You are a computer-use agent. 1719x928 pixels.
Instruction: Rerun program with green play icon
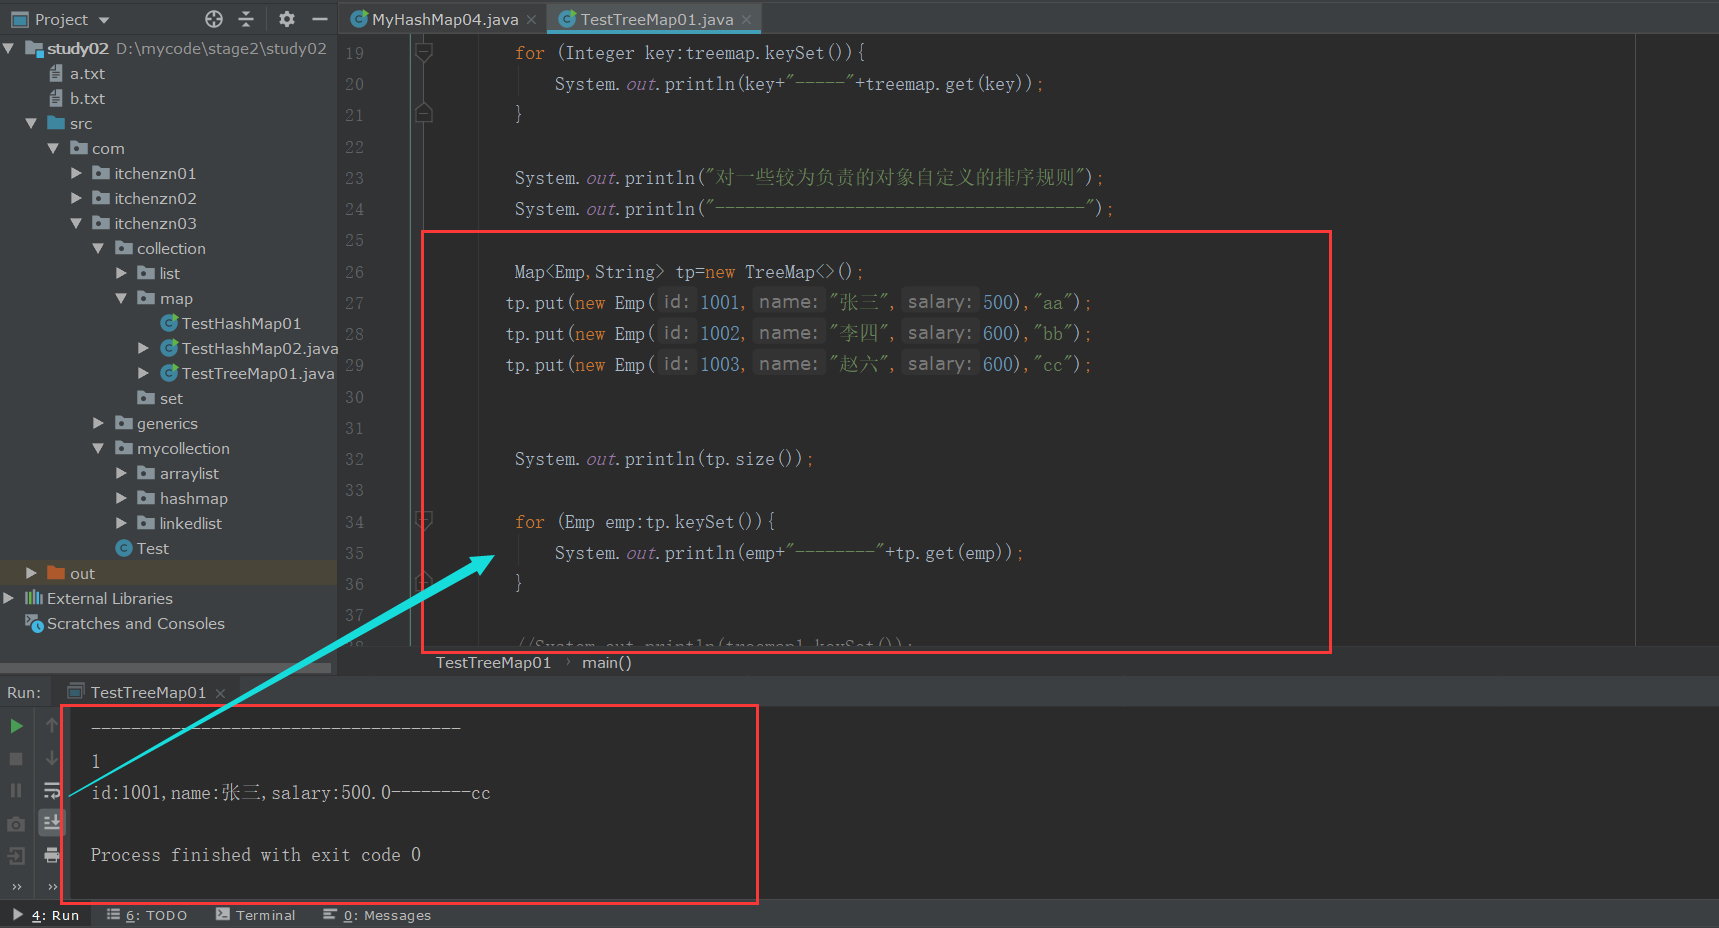tap(16, 726)
